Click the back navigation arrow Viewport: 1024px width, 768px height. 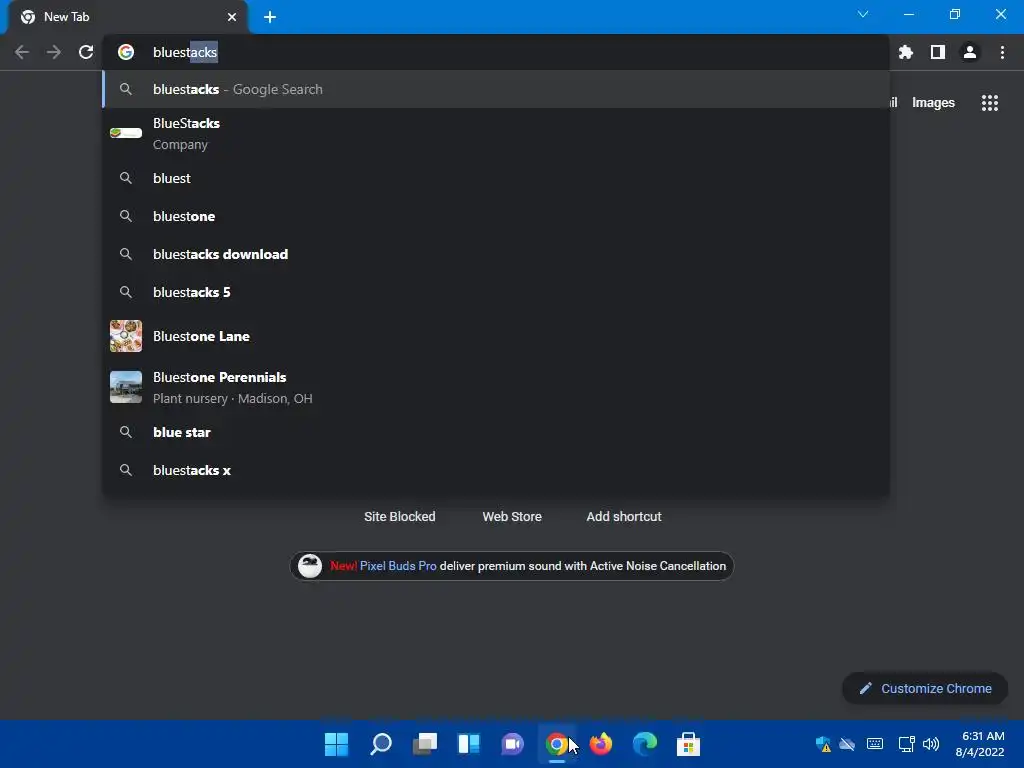tap(22, 52)
